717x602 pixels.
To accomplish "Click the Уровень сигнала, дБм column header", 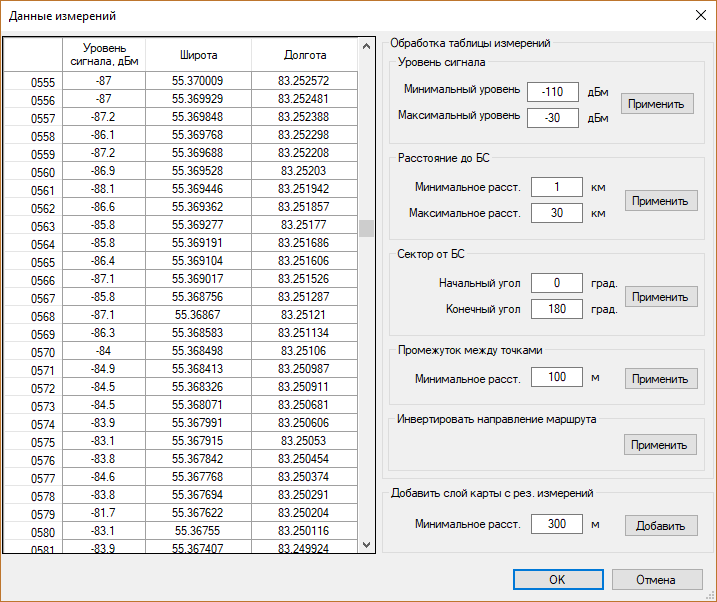I will click(104, 55).
